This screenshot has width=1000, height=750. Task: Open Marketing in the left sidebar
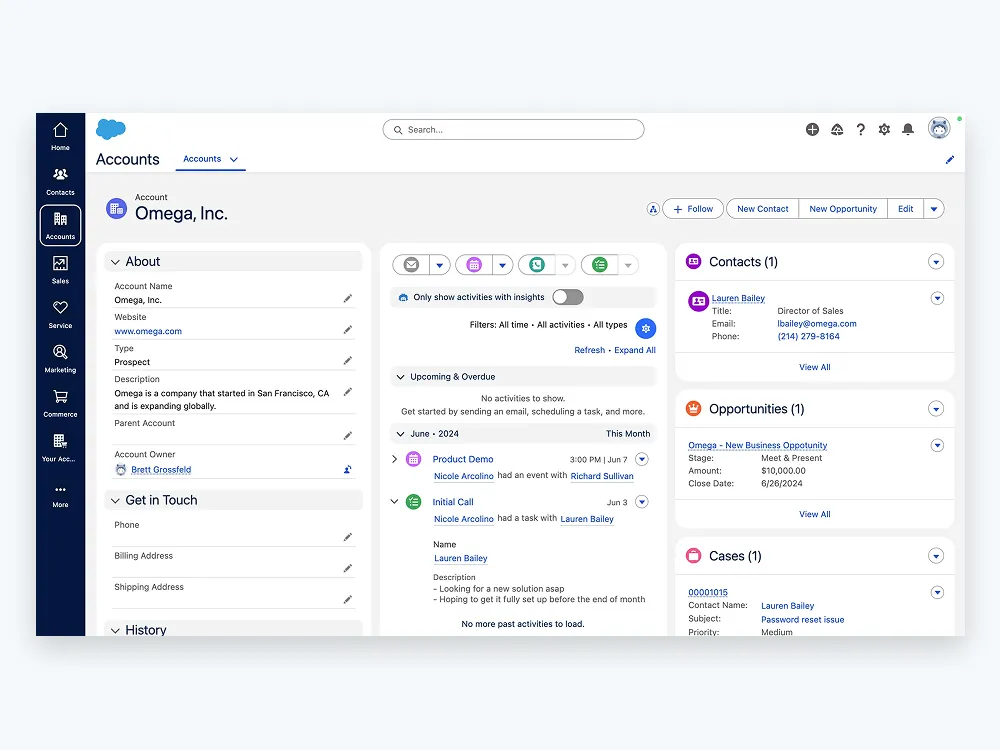tap(60, 358)
